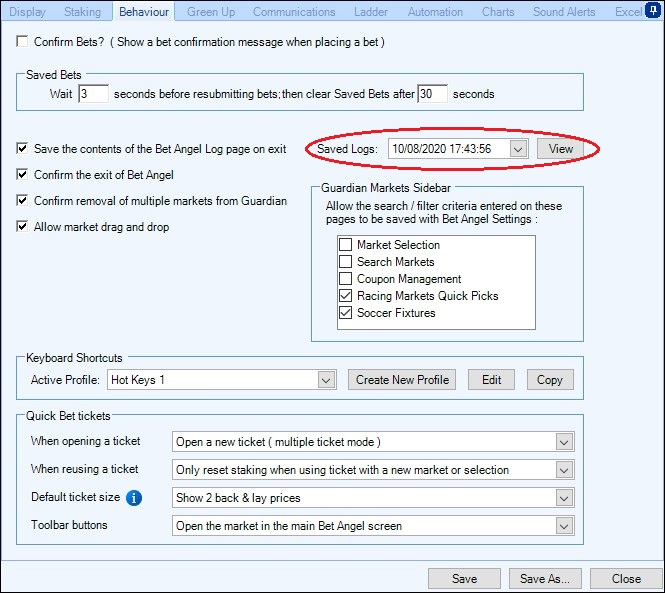Image resolution: width=665 pixels, height=593 pixels.
Task: Switch to the Charts tab
Action: [498, 11]
